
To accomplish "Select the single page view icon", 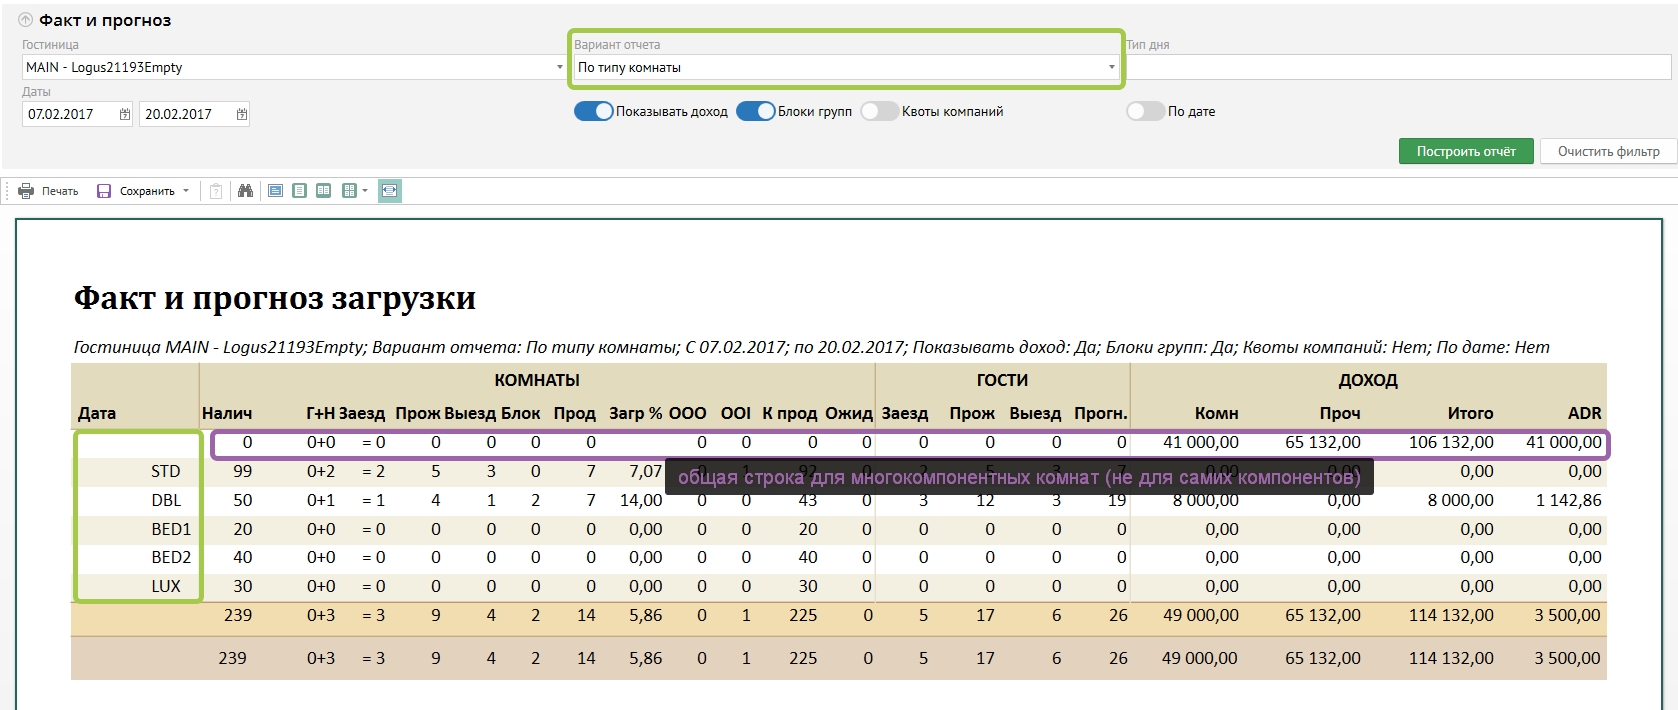I will 299,191.
